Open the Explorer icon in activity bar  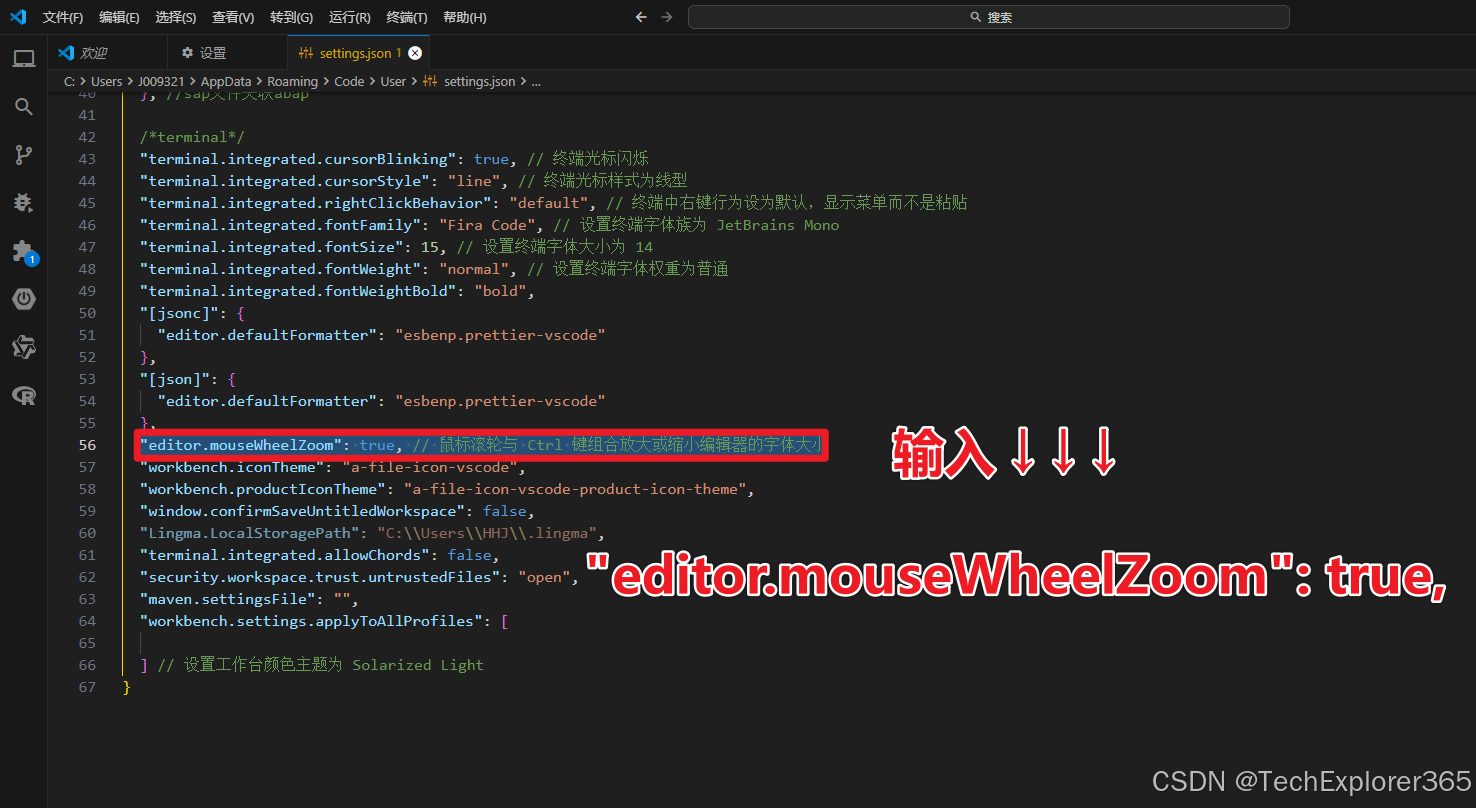pos(24,59)
